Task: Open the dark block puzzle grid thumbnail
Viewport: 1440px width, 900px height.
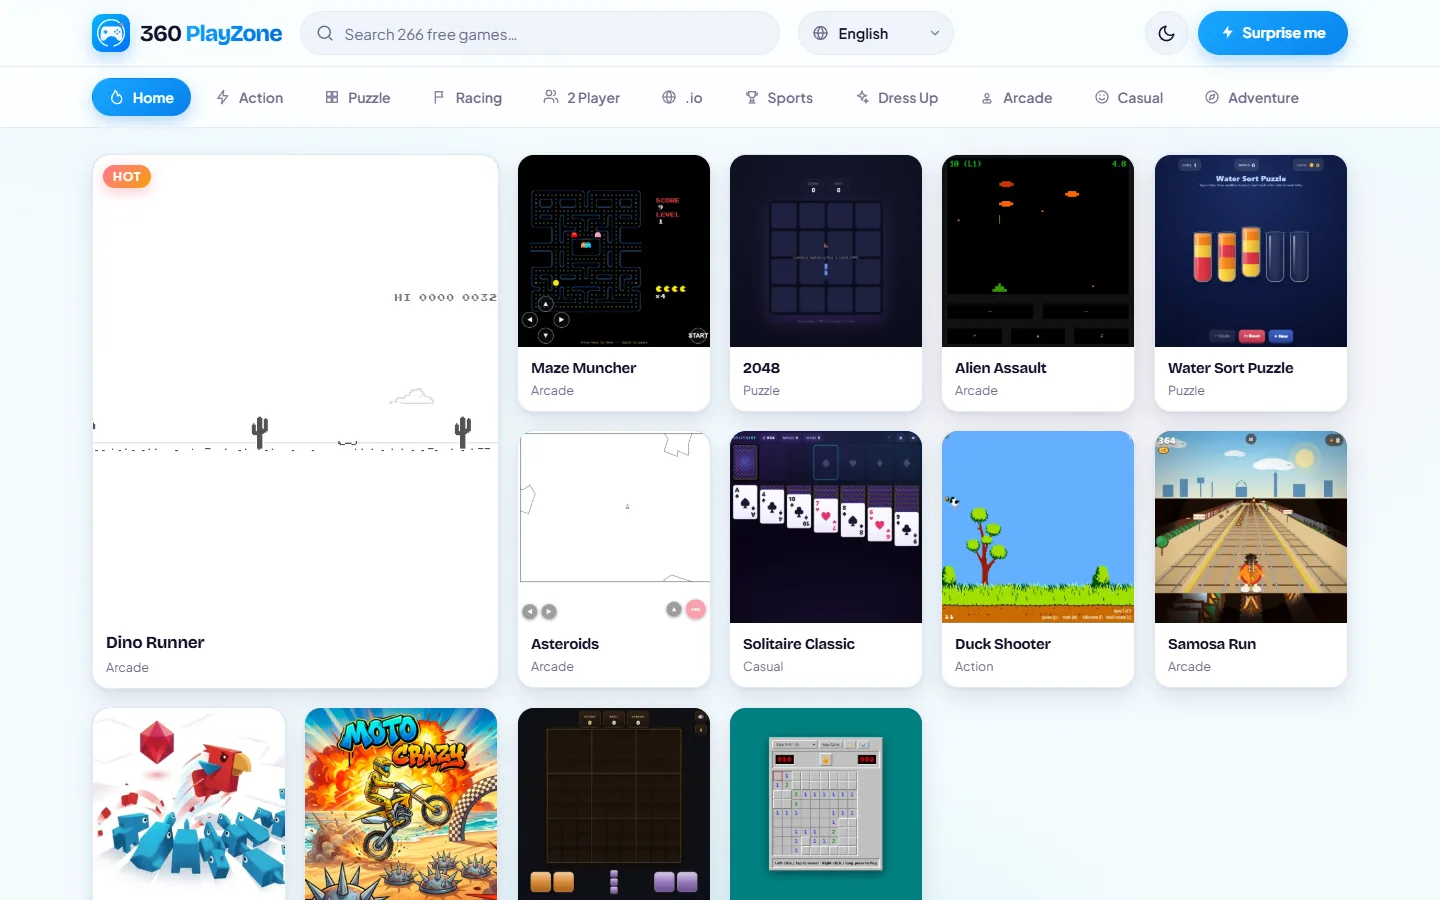Action: point(614,804)
